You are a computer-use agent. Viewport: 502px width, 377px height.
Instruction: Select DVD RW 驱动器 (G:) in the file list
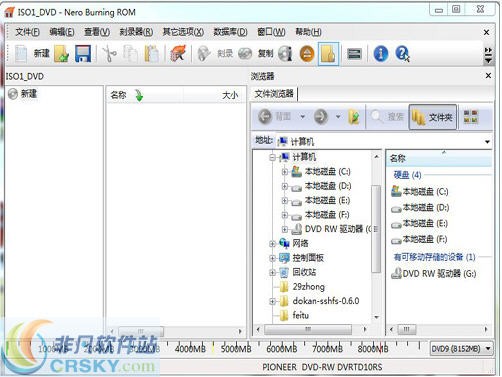[x=433, y=274]
